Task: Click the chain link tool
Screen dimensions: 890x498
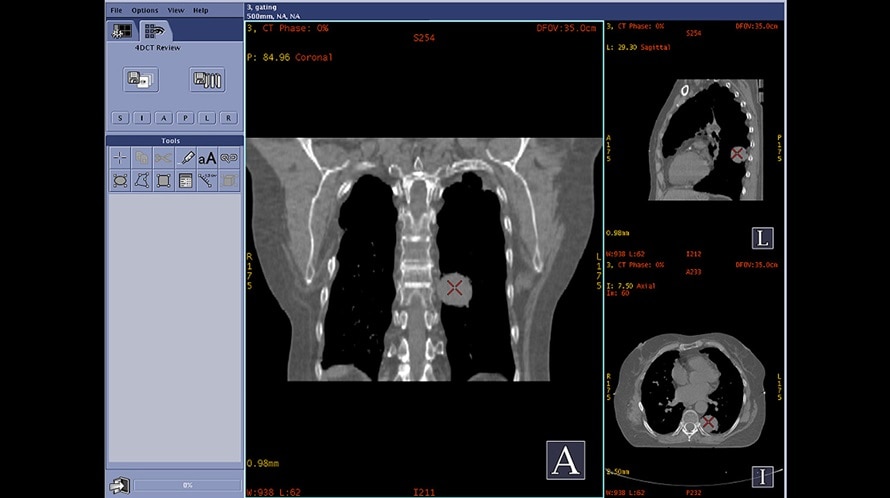Action: point(229,158)
